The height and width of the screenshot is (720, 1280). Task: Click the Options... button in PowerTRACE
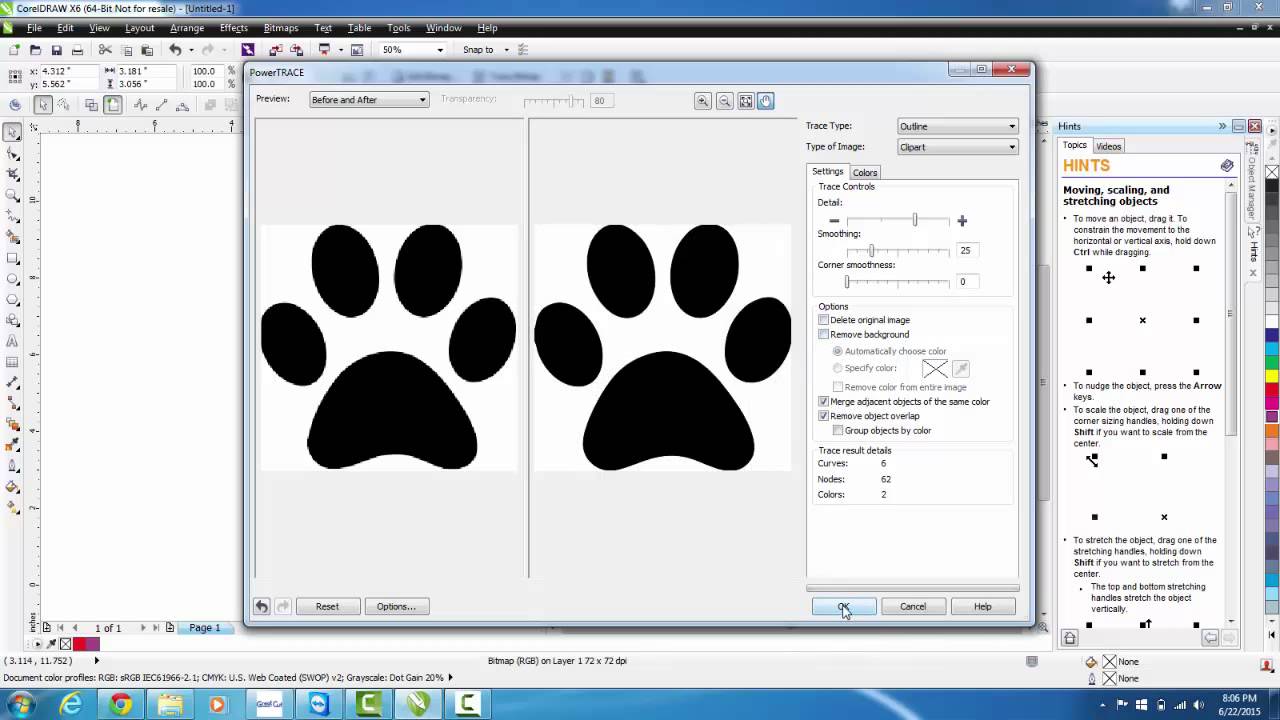click(396, 606)
